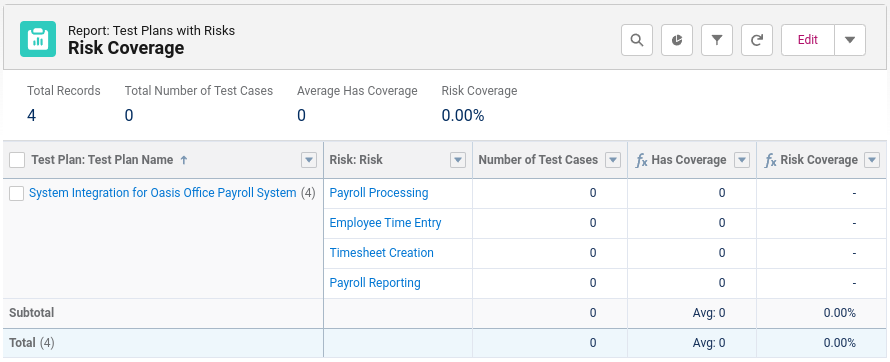Expand Number of Test Cases column menu
The image size is (890, 362).
click(613, 160)
